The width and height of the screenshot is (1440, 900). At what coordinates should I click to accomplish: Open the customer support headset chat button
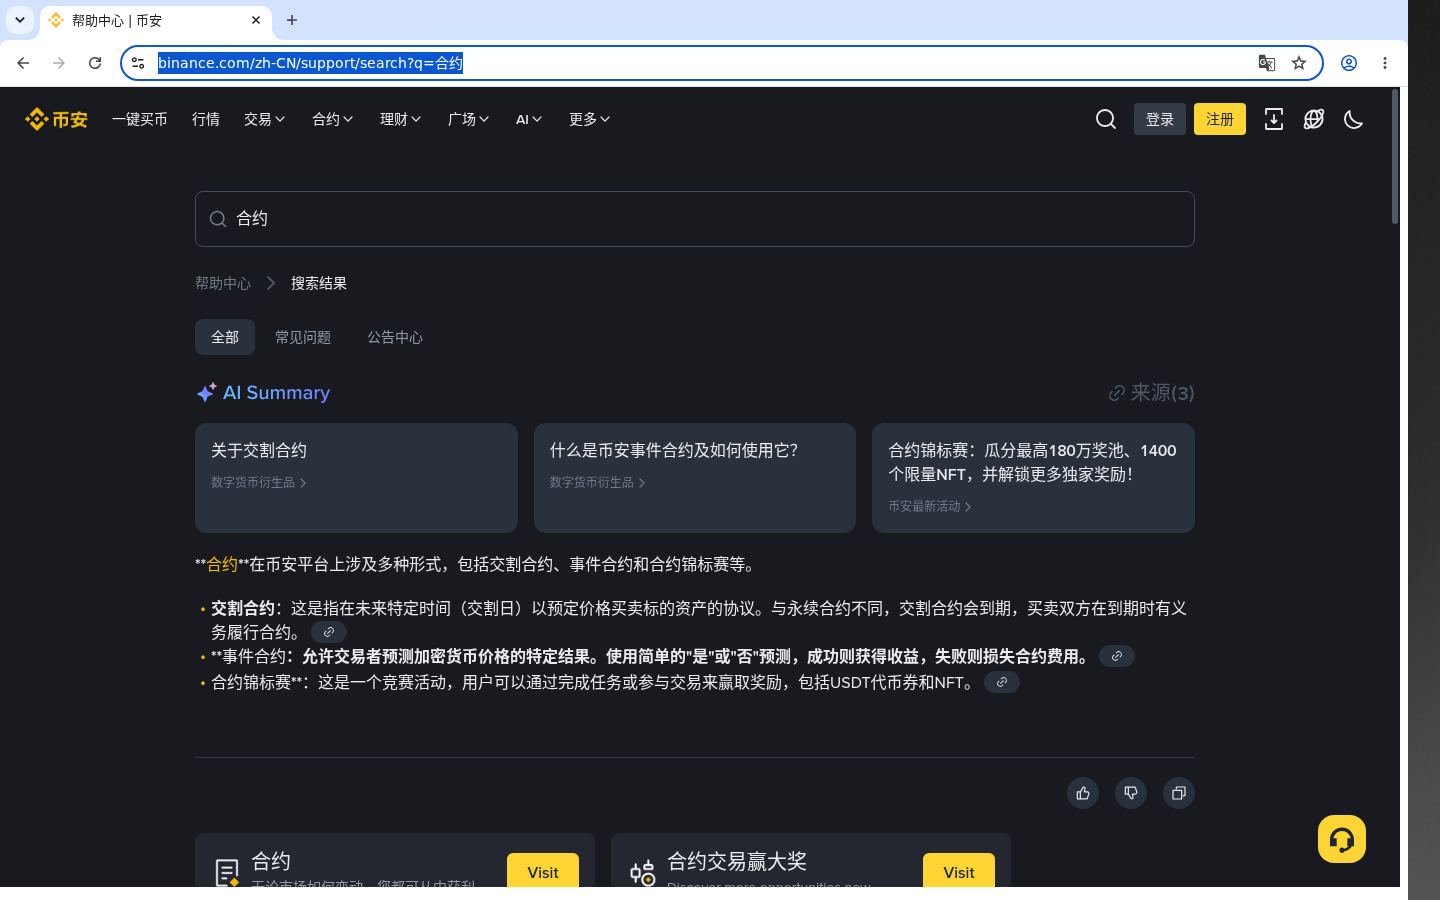pyautogui.click(x=1341, y=839)
